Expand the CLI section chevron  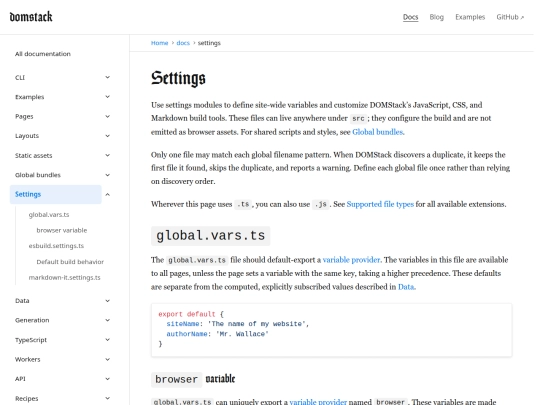click(107, 77)
